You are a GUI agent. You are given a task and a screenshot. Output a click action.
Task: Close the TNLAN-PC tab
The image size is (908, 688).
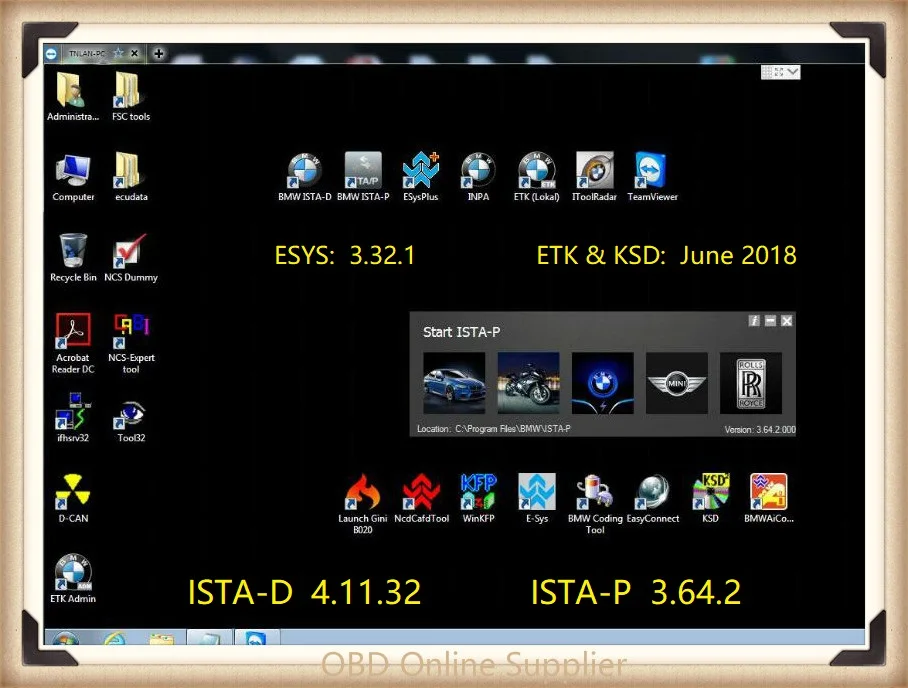[x=134, y=53]
